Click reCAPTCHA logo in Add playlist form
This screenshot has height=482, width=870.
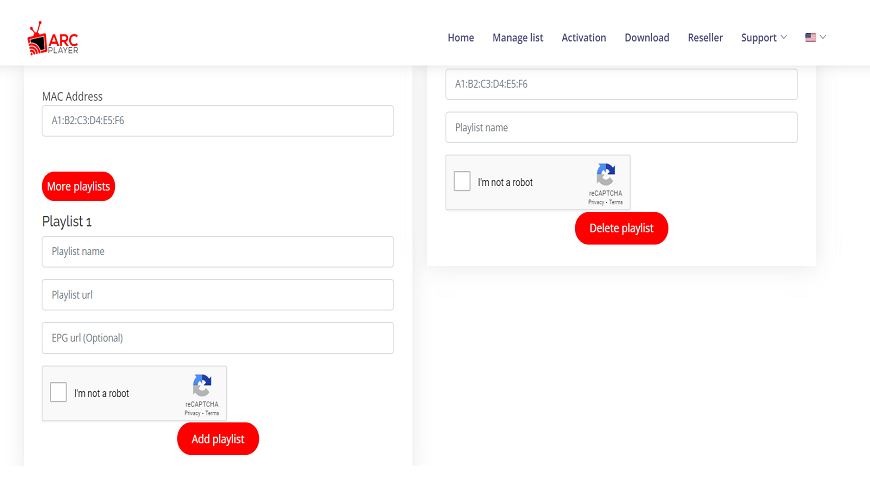click(x=202, y=386)
